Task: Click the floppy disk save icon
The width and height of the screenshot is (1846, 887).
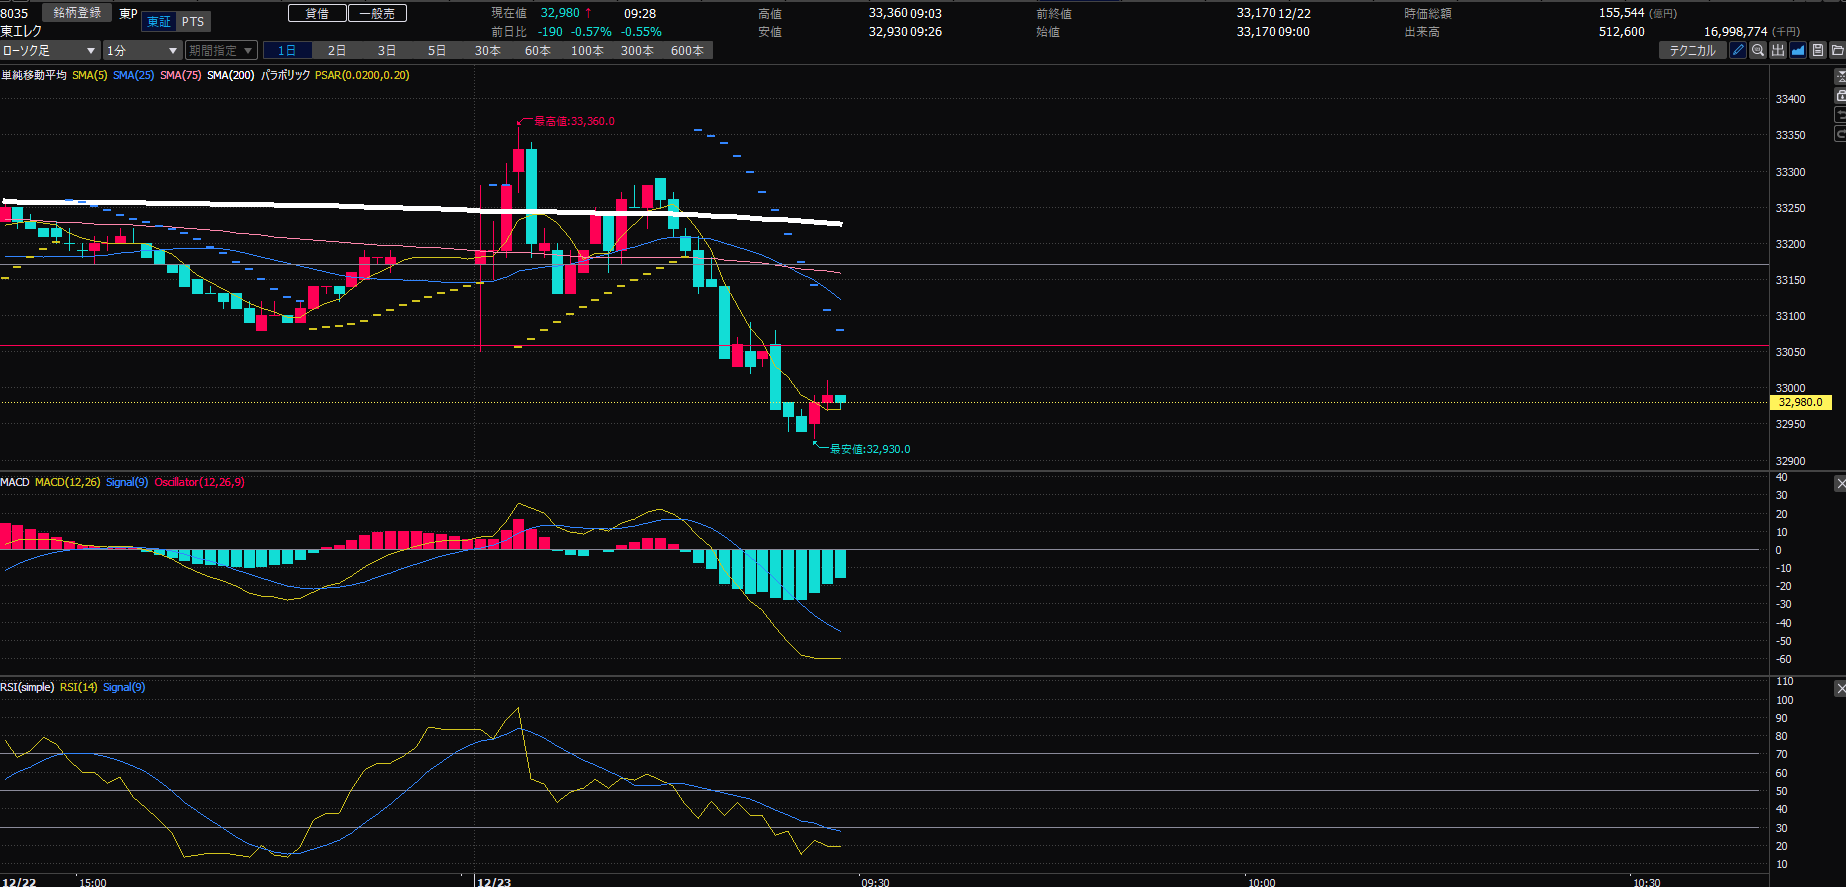Action: [x=1818, y=50]
